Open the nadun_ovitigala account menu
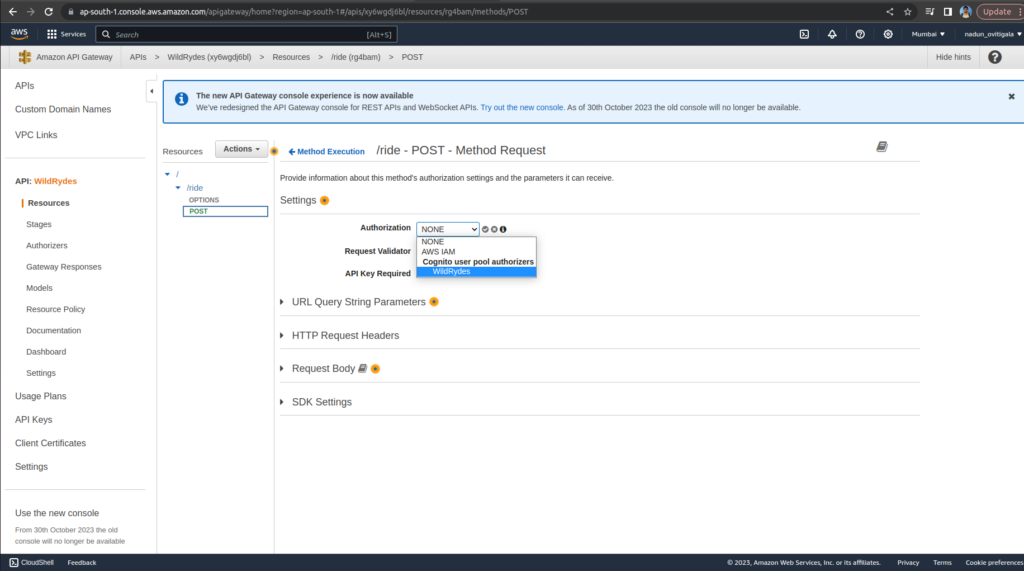Viewport: 1024px width, 571px height. tap(993, 34)
